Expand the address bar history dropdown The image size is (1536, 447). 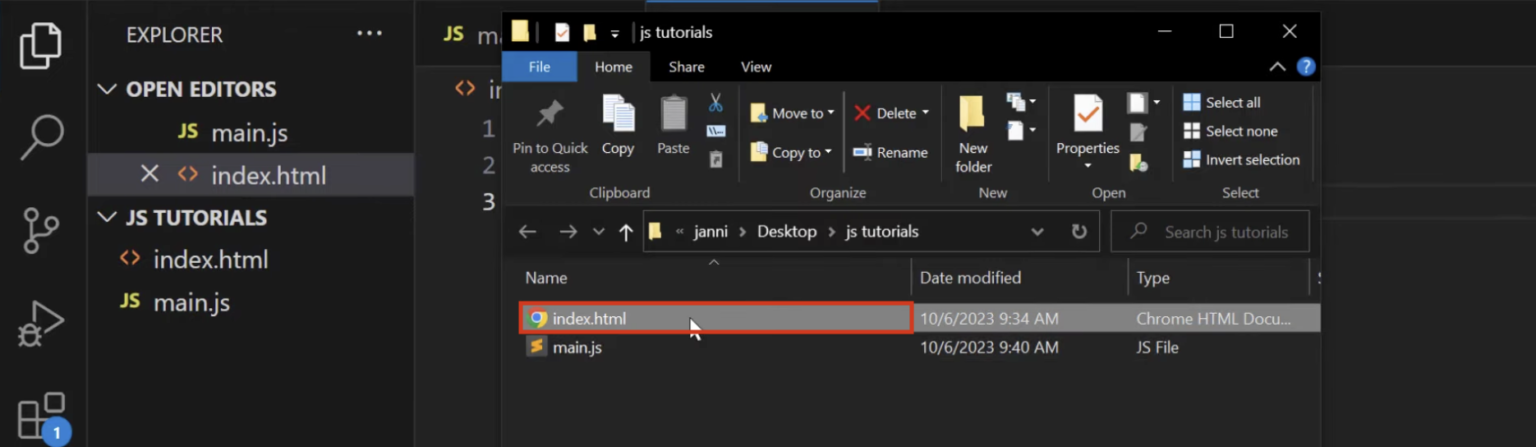click(1037, 232)
